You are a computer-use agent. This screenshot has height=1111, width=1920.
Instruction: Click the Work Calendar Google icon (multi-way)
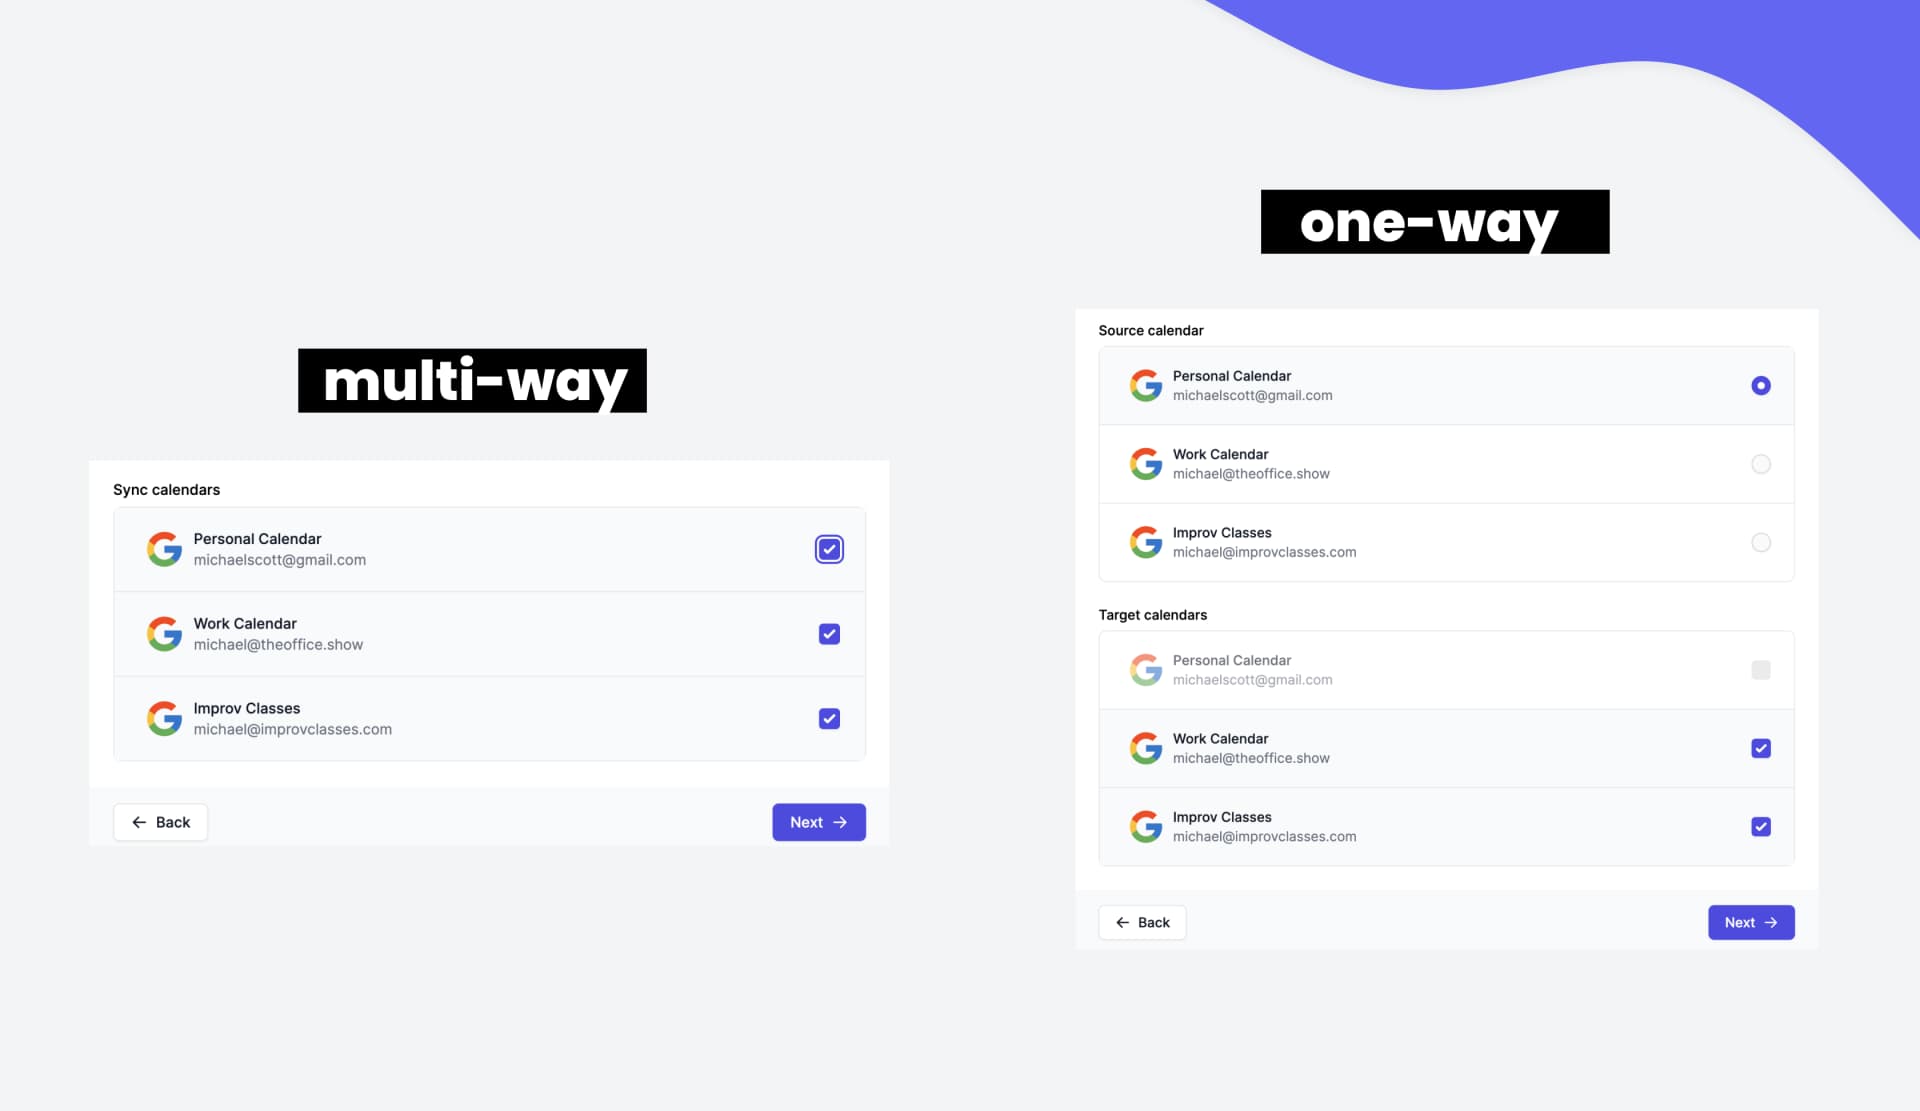[x=163, y=634]
